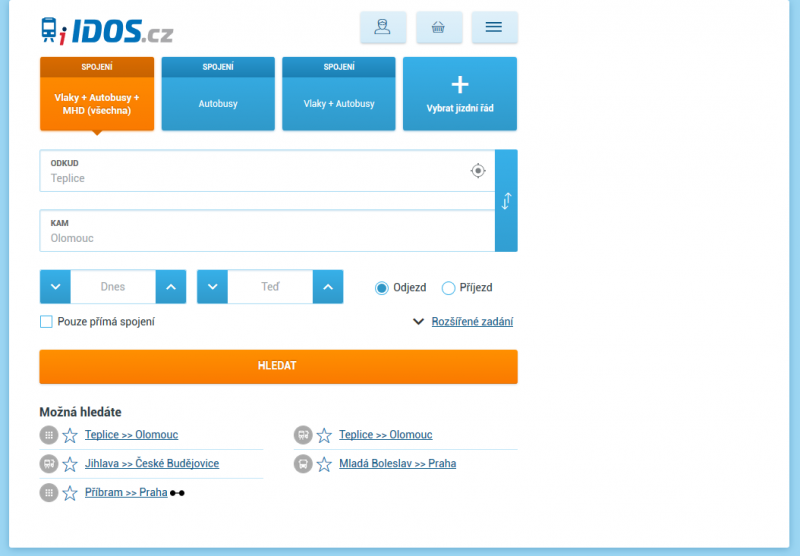
Task: Use my current location icon in Odkud
Action: point(478,170)
